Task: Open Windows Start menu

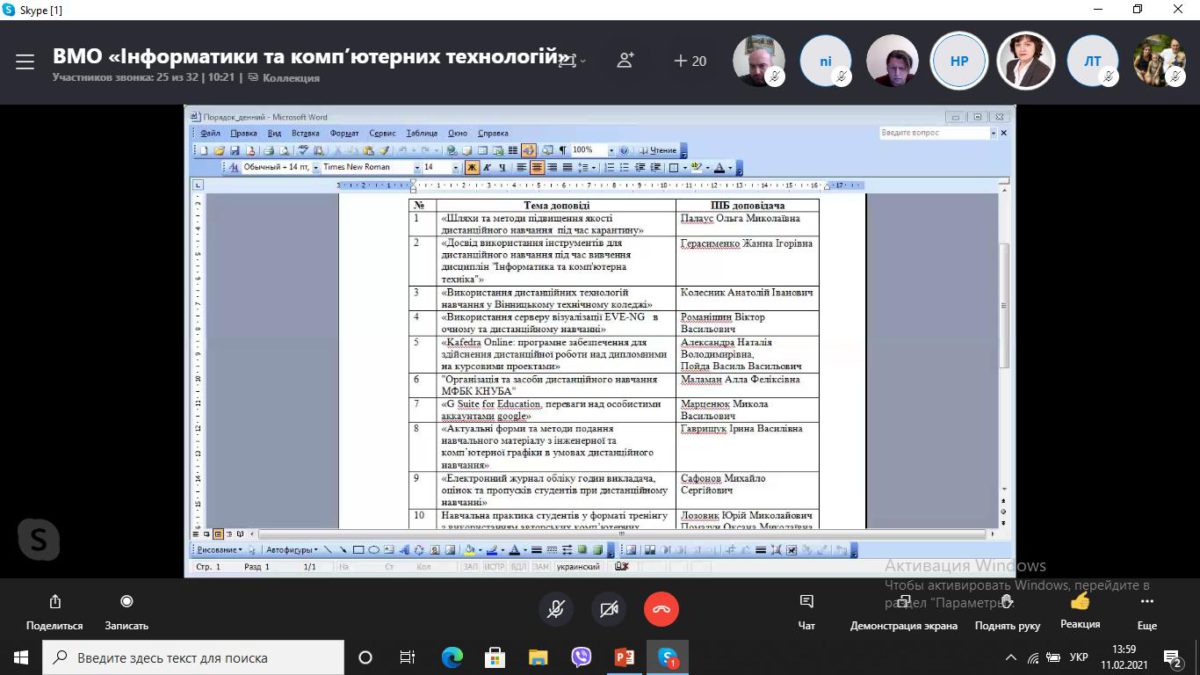Action: click(21, 657)
